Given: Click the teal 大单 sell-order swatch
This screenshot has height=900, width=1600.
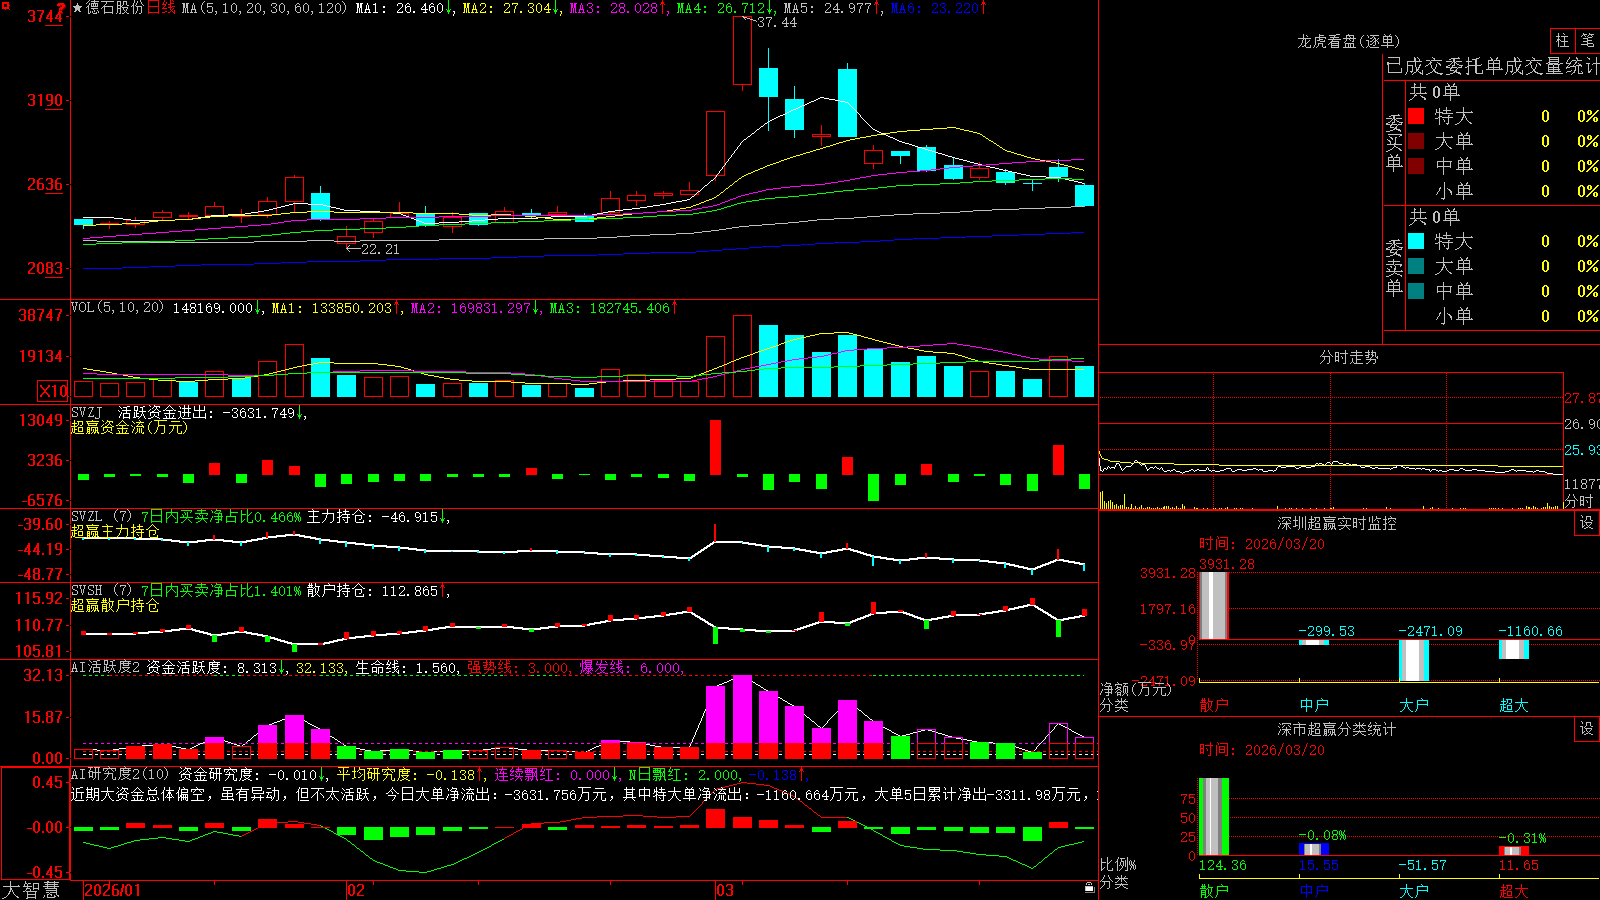Looking at the screenshot, I should coord(1416,266).
